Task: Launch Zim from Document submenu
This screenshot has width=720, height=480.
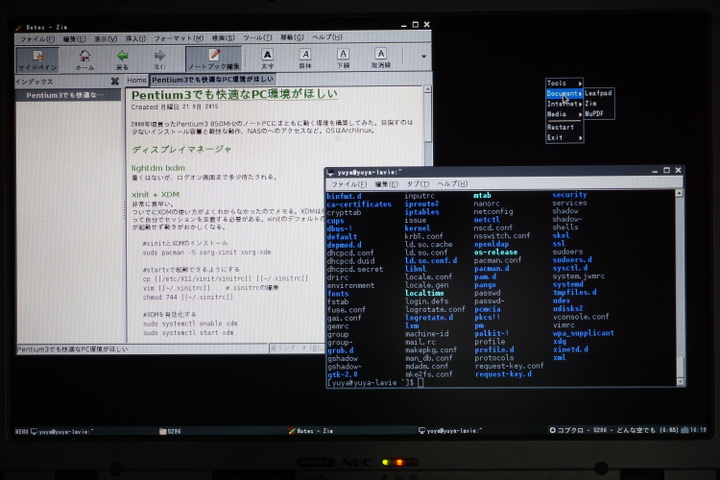Action: (598, 103)
